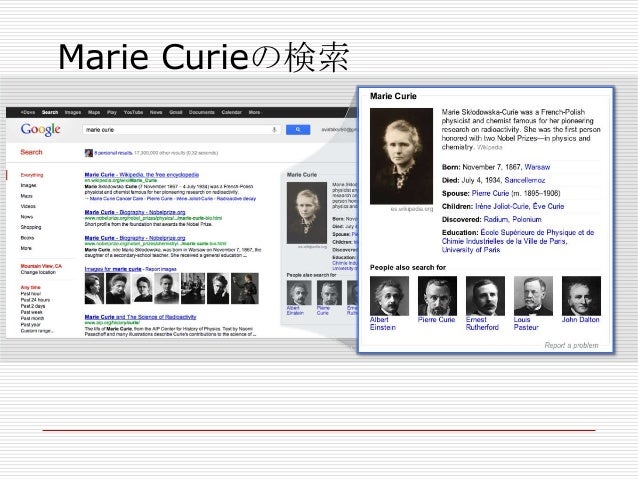The height and width of the screenshot is (479, 638).
Task: Open Images in the black top bar
Action: click(73, 112)
